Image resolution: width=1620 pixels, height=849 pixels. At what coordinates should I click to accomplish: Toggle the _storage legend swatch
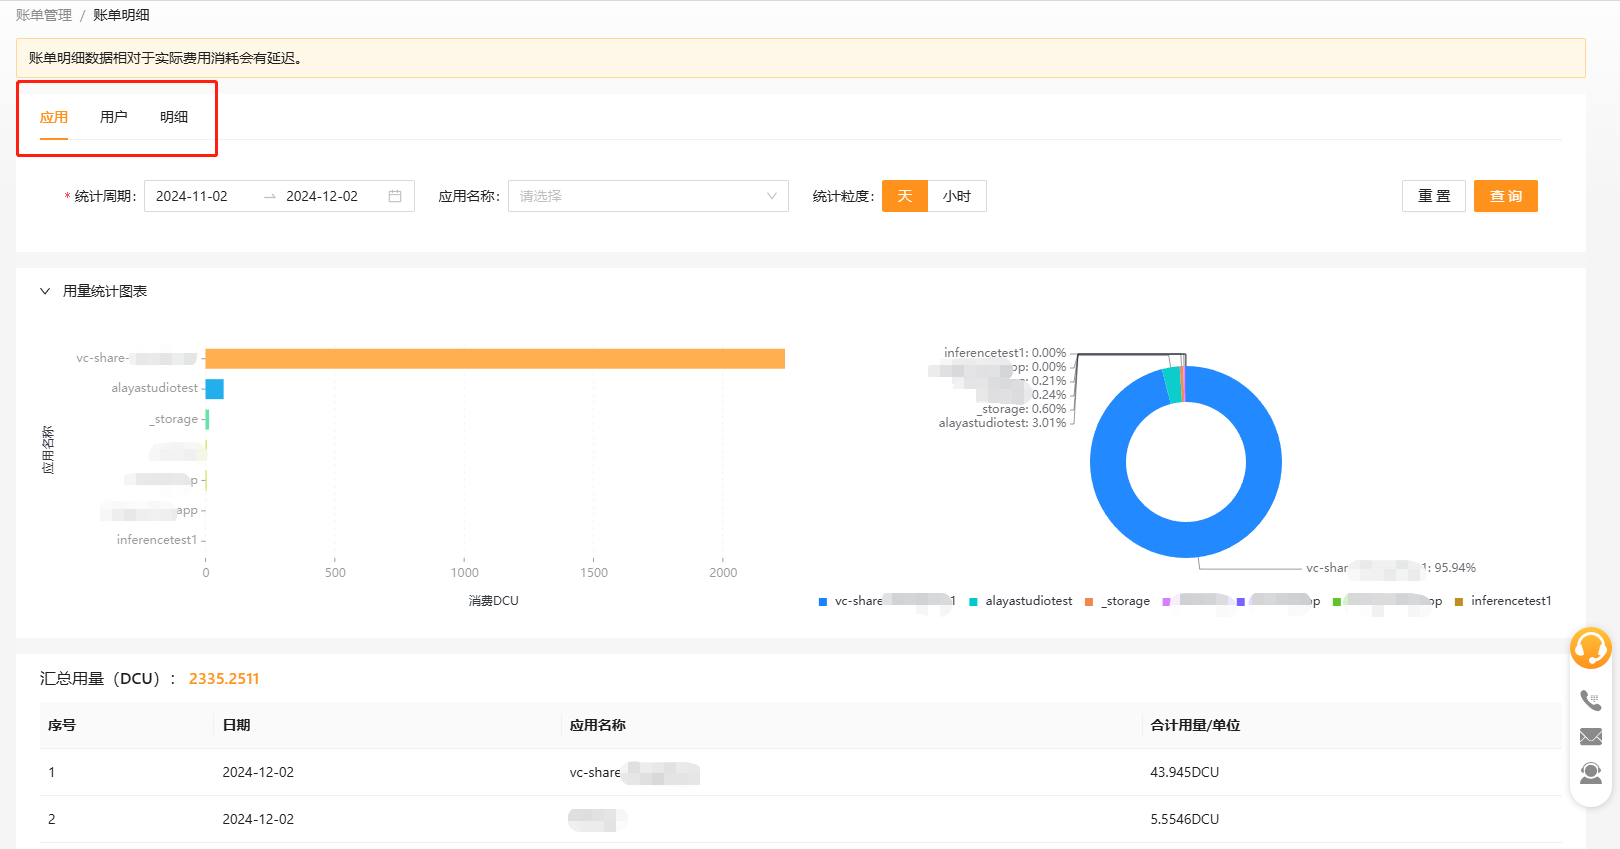[x=1089, y=602]
